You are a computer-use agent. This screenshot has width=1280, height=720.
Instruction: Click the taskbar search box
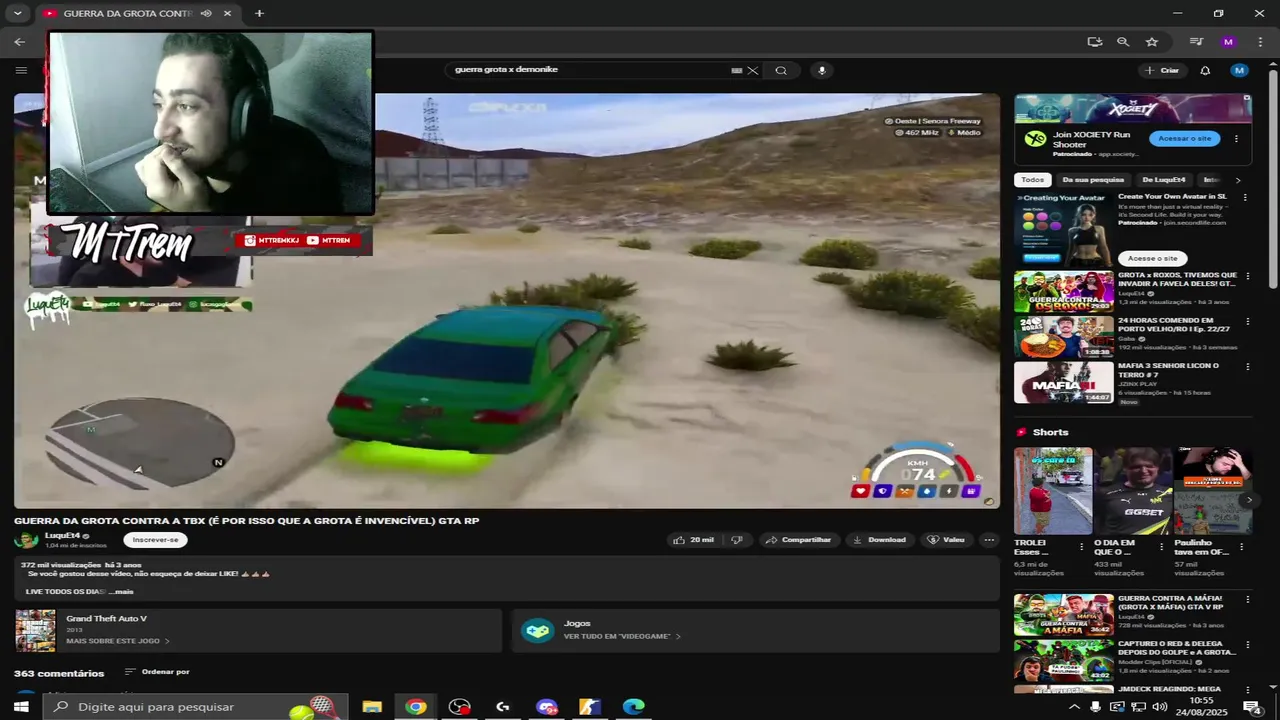(x=195, y=707)
